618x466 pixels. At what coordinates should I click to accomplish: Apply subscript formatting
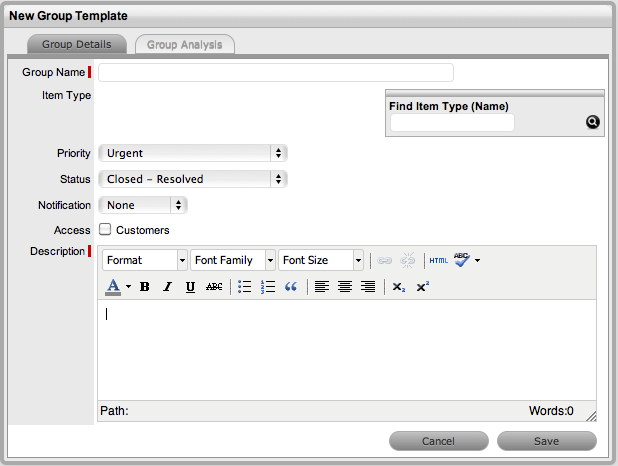pos(398,287)
